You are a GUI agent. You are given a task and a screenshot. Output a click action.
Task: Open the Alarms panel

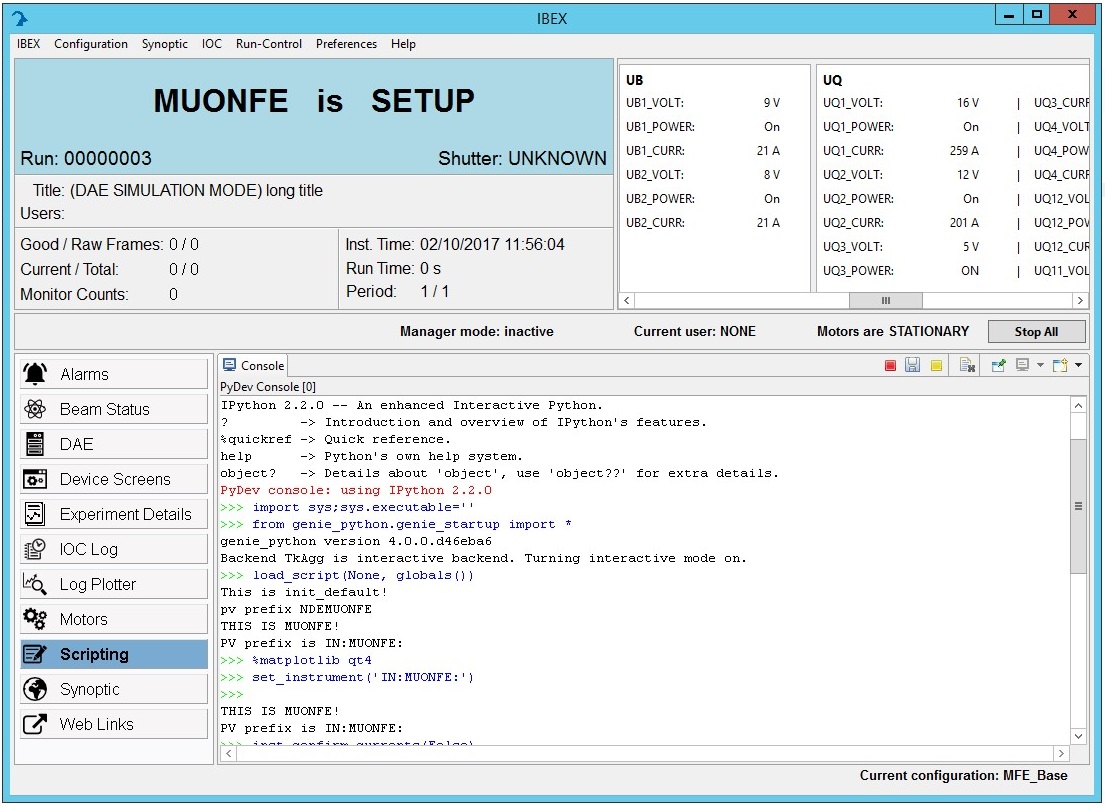click(113, 373)
